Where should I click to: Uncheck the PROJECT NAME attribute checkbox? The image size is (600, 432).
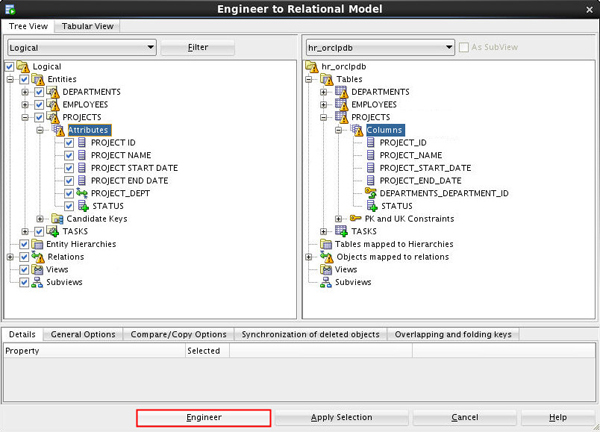69,155
